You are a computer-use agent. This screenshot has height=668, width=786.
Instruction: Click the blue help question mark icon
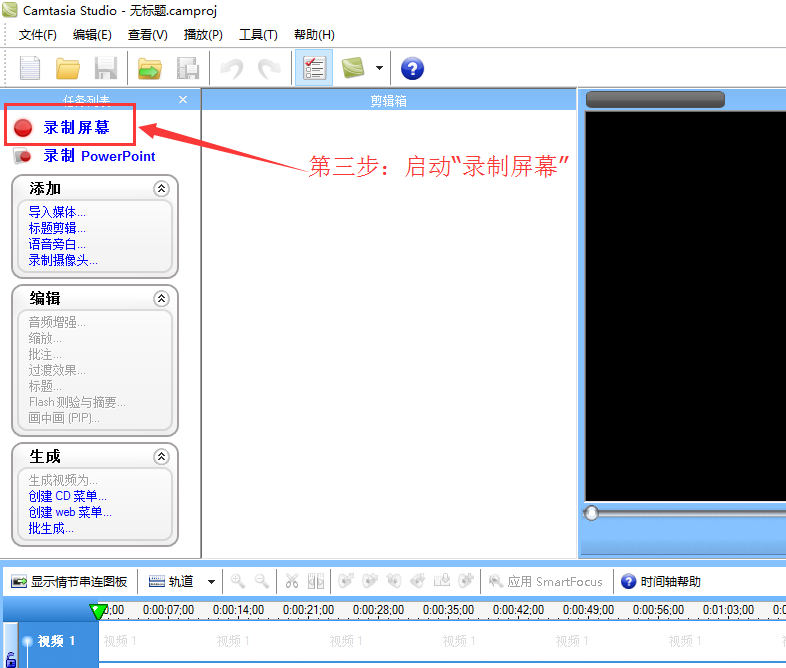(x=412, y=69)
